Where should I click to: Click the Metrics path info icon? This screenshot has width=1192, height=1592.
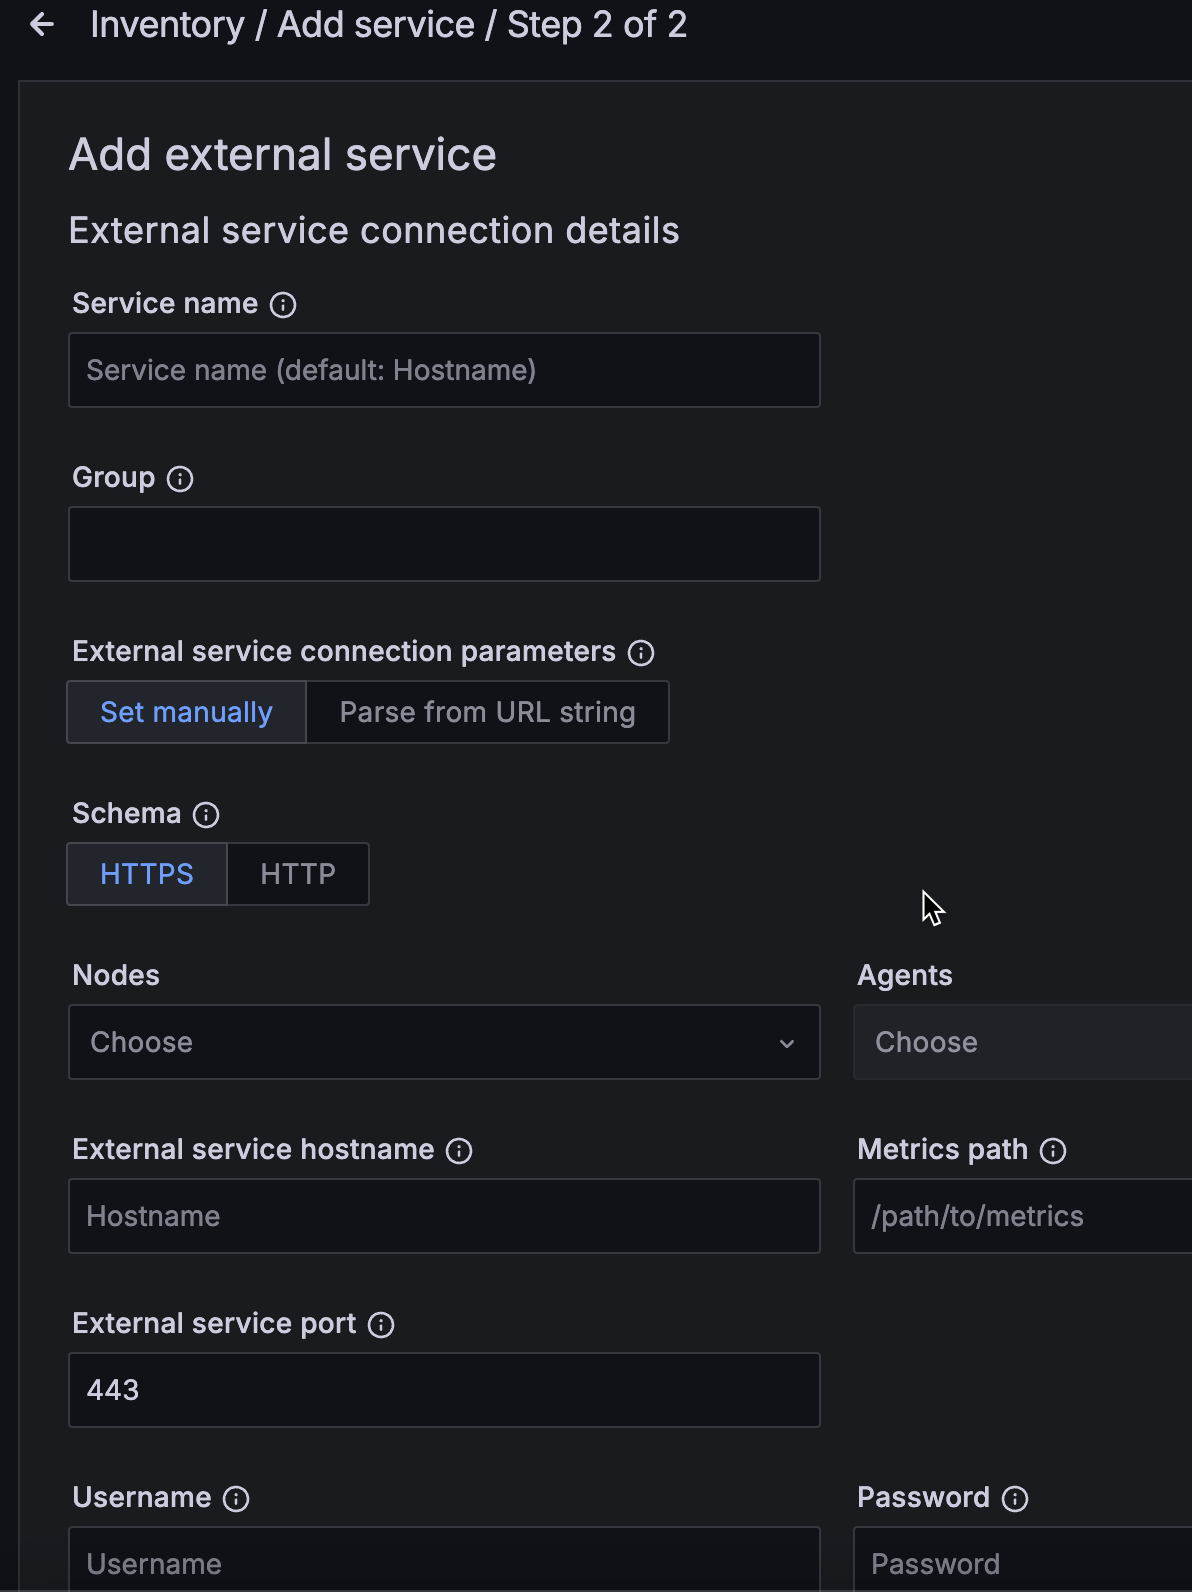1053,1151
